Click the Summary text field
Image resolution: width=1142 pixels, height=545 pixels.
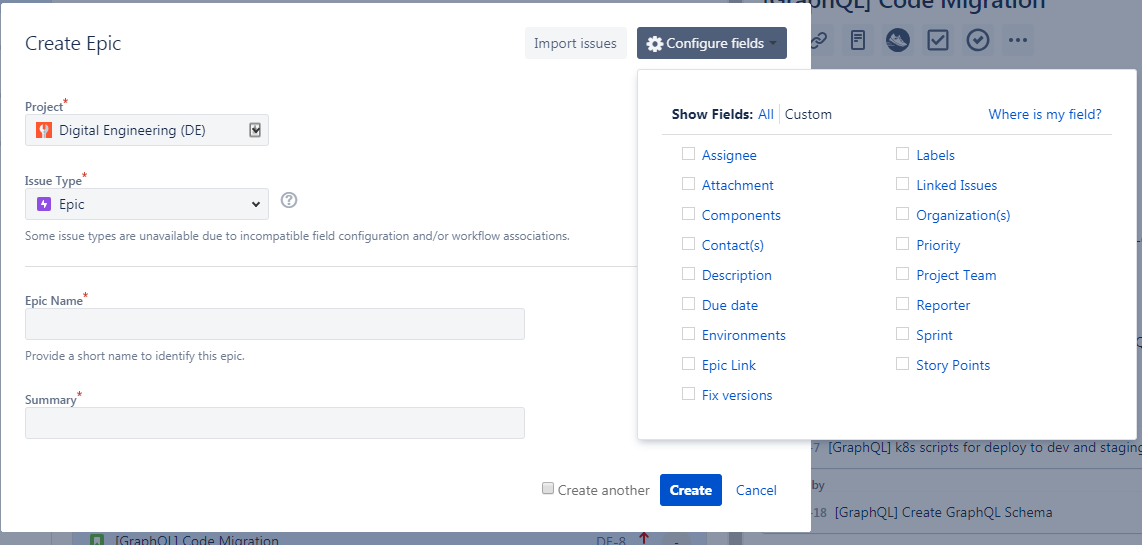[x=275, y=423]
